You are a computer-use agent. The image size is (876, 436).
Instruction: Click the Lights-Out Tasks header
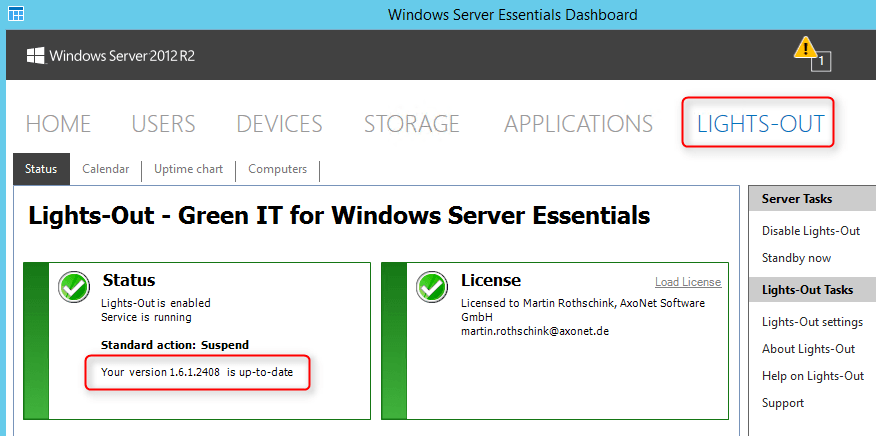coord(812,290)
